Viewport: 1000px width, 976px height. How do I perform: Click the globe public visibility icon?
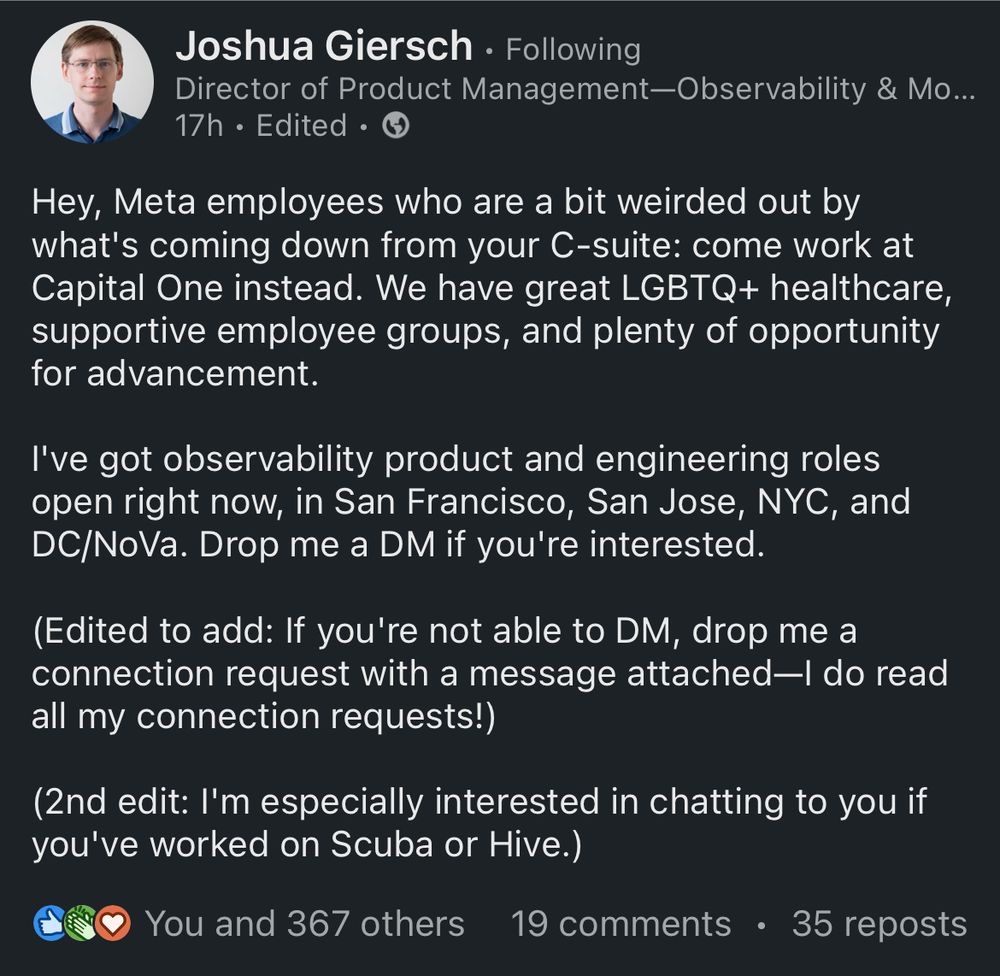point(396,126)
